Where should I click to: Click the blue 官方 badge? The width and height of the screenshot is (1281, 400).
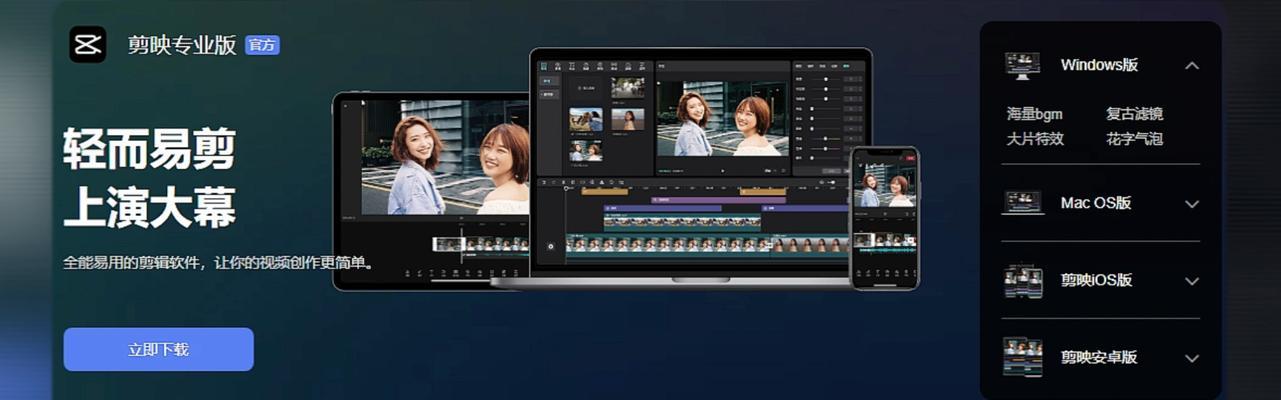coord(262,45)
